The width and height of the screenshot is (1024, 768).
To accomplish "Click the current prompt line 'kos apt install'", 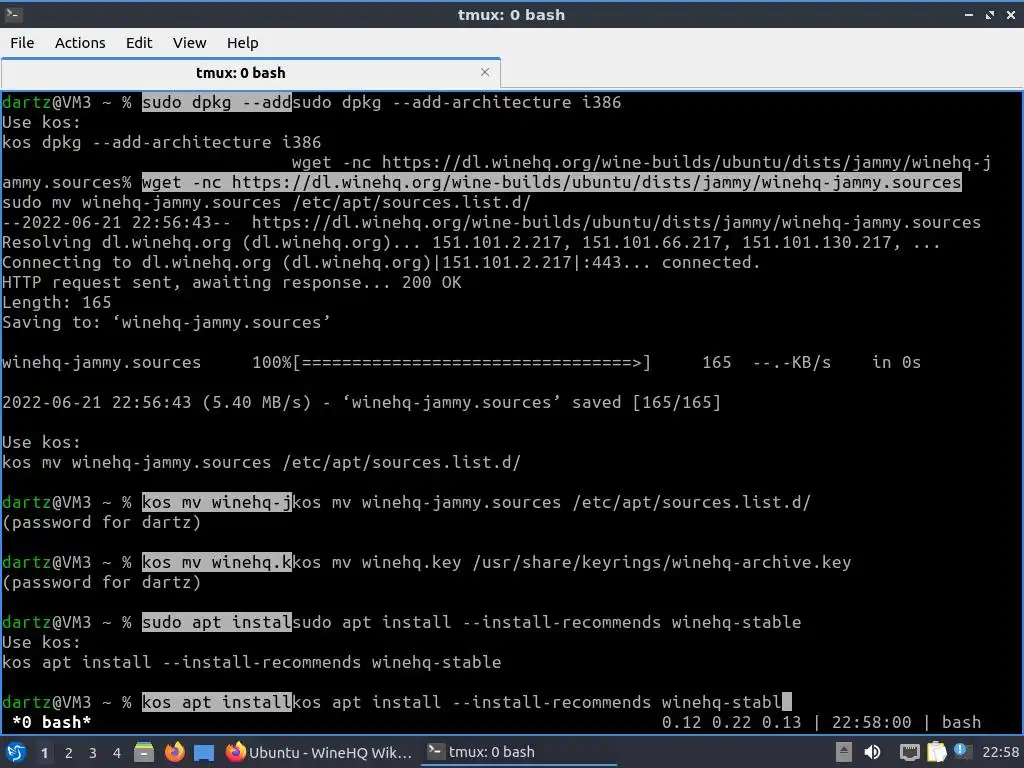I will tap(396, 703).
